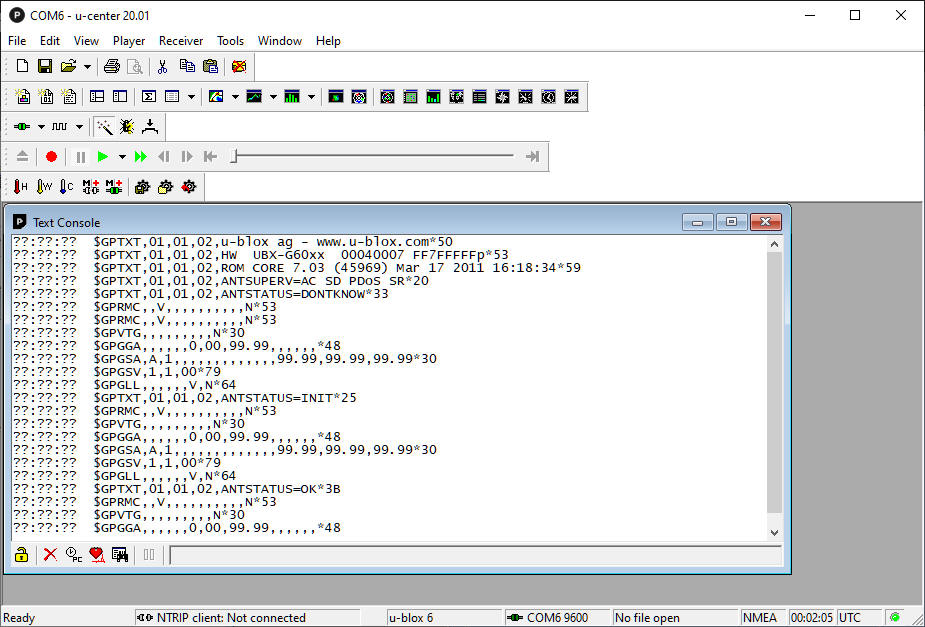Click the download-arrow icon beside the bug
The height and width of the screenshot is (627, 925).
click(x=150, y=126)
